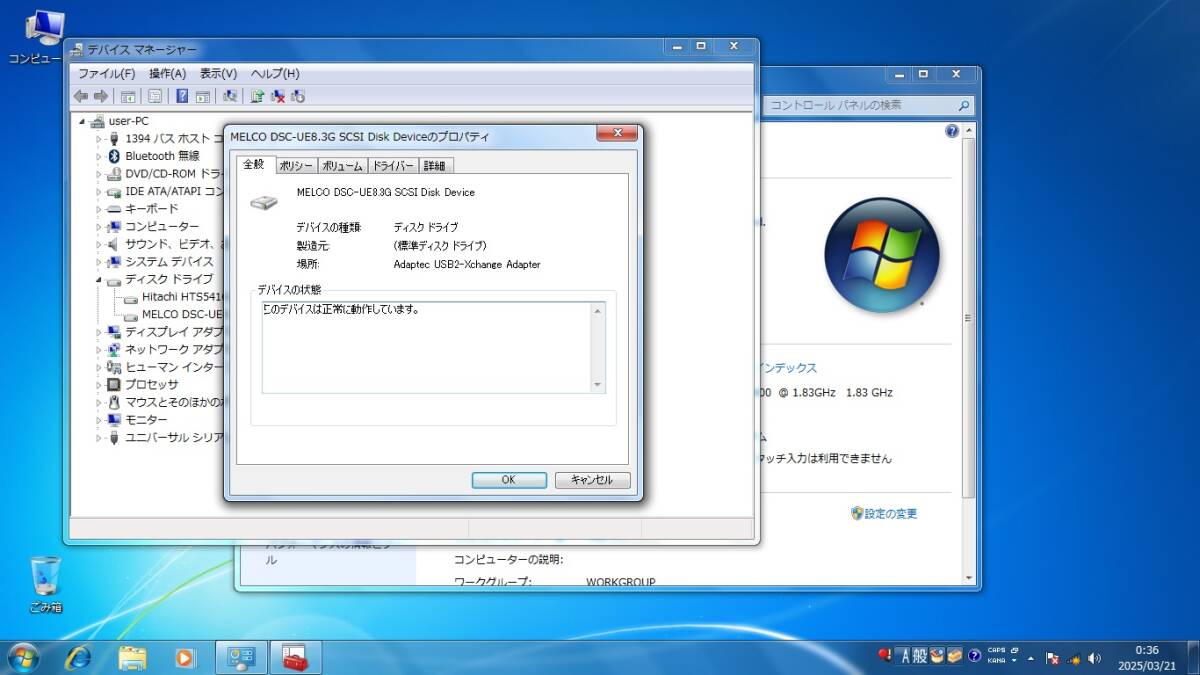Select the ごみ箱 desktop icon

tap(45, 585)
